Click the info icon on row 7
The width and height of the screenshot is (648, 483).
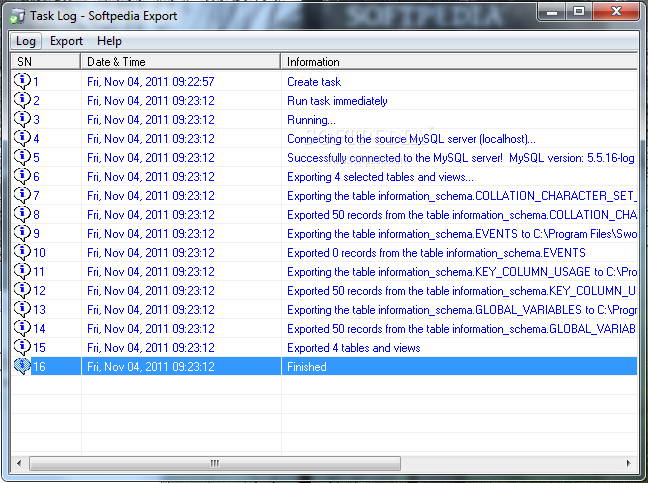pos(22,195)
